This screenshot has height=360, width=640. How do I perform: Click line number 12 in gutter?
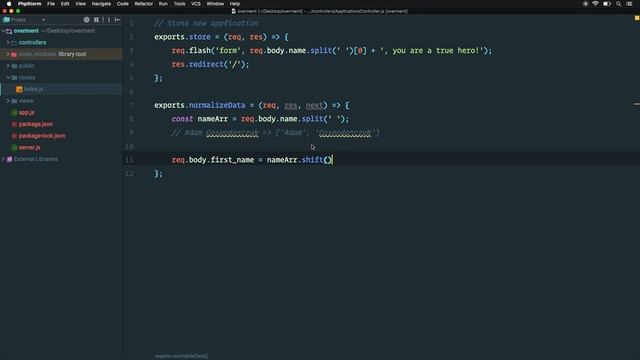(x=129, y=173)
